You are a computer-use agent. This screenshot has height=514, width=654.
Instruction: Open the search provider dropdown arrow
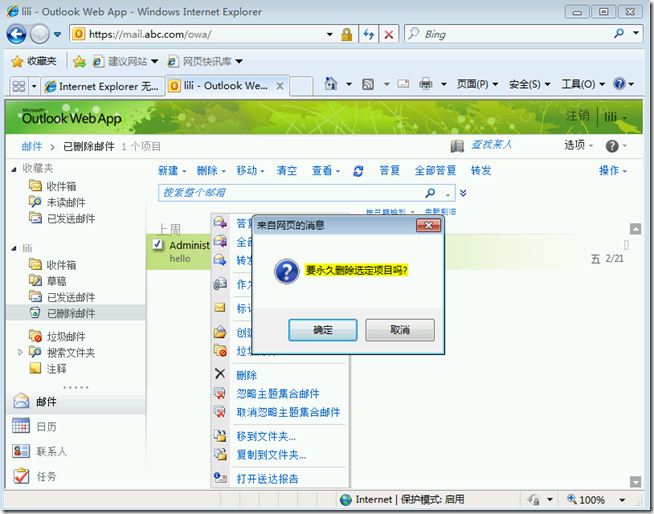[x=636, y=33]
